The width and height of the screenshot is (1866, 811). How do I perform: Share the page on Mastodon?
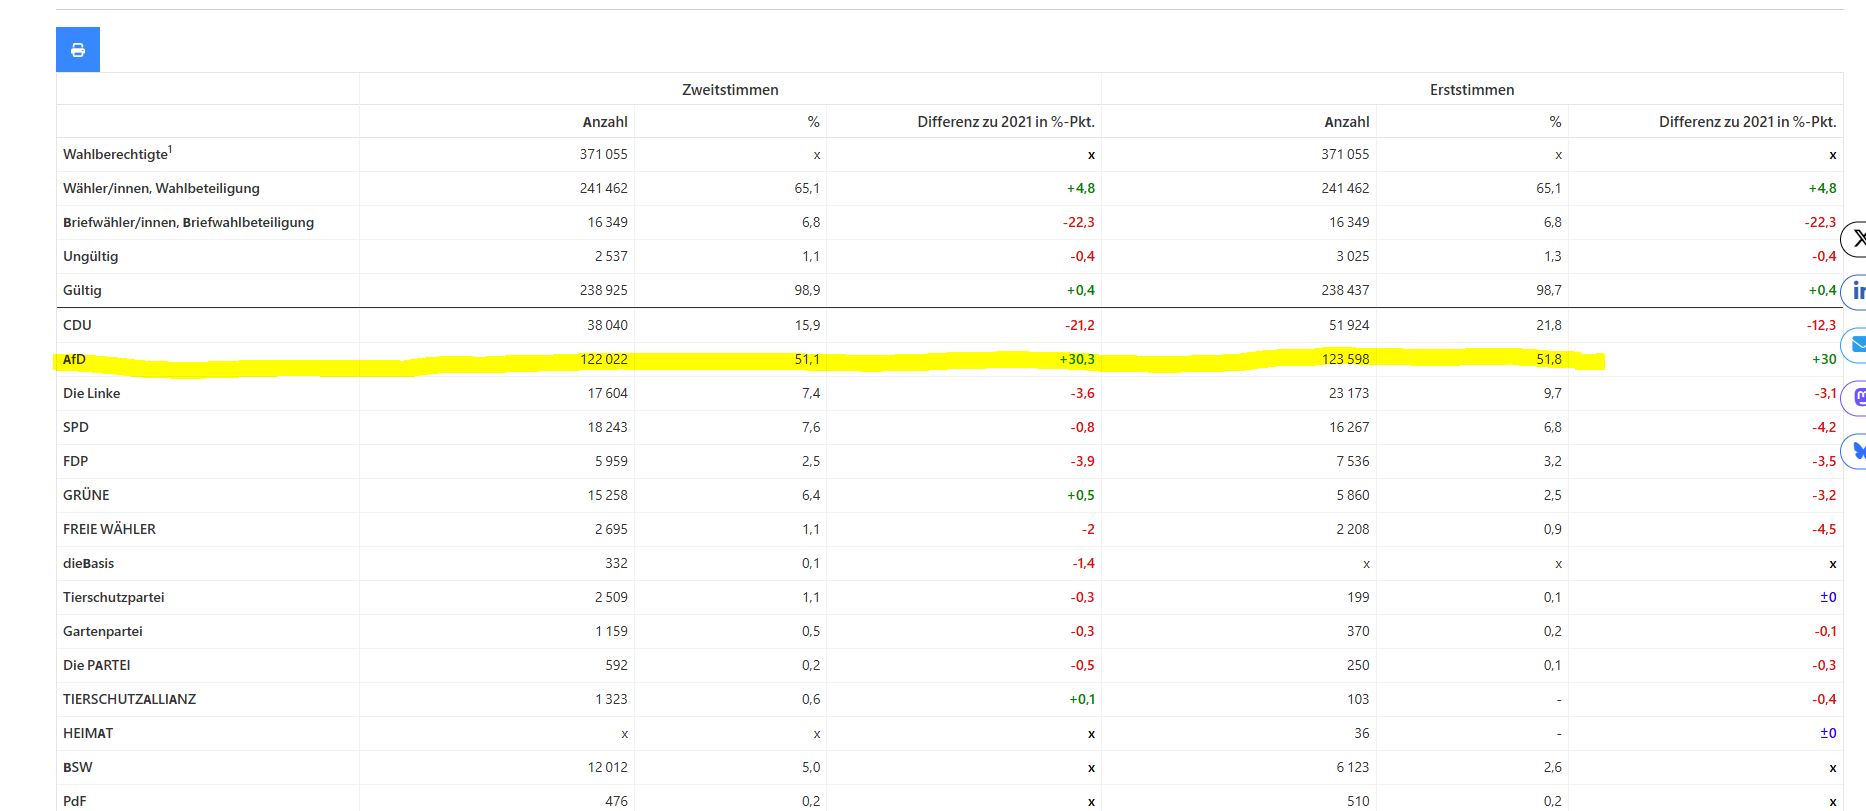1855,397
